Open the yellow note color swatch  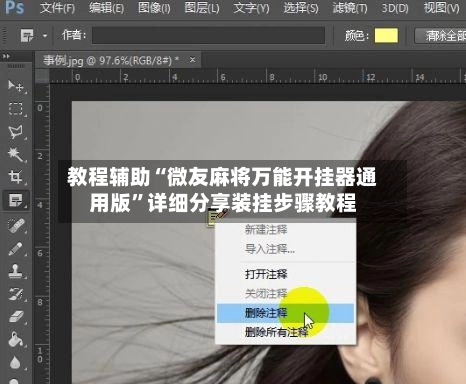click(x=386, y=35)
